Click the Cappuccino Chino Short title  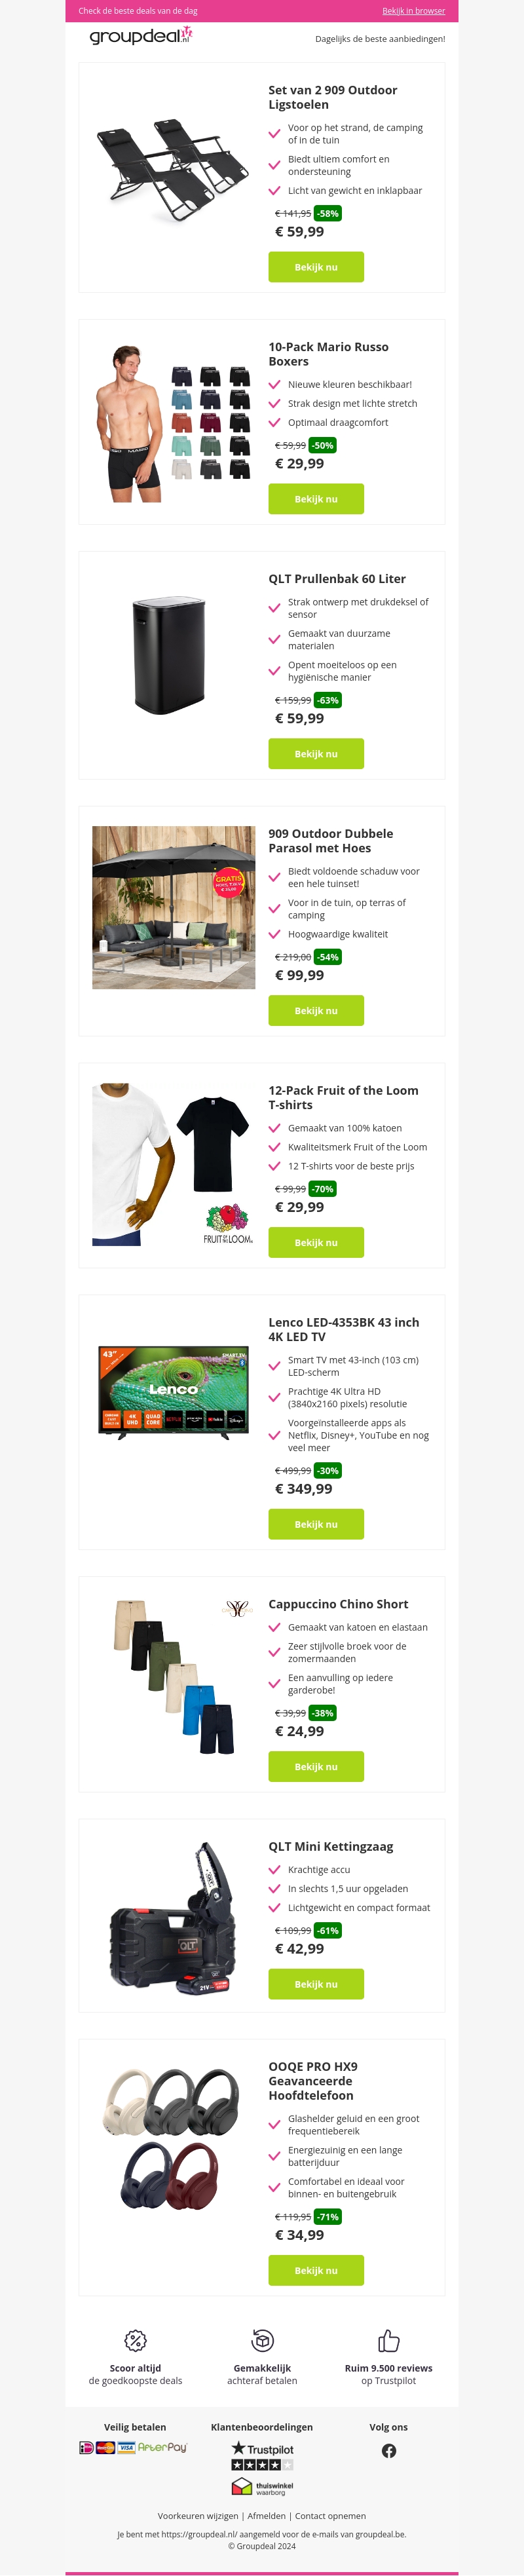tap(338, 1604)
